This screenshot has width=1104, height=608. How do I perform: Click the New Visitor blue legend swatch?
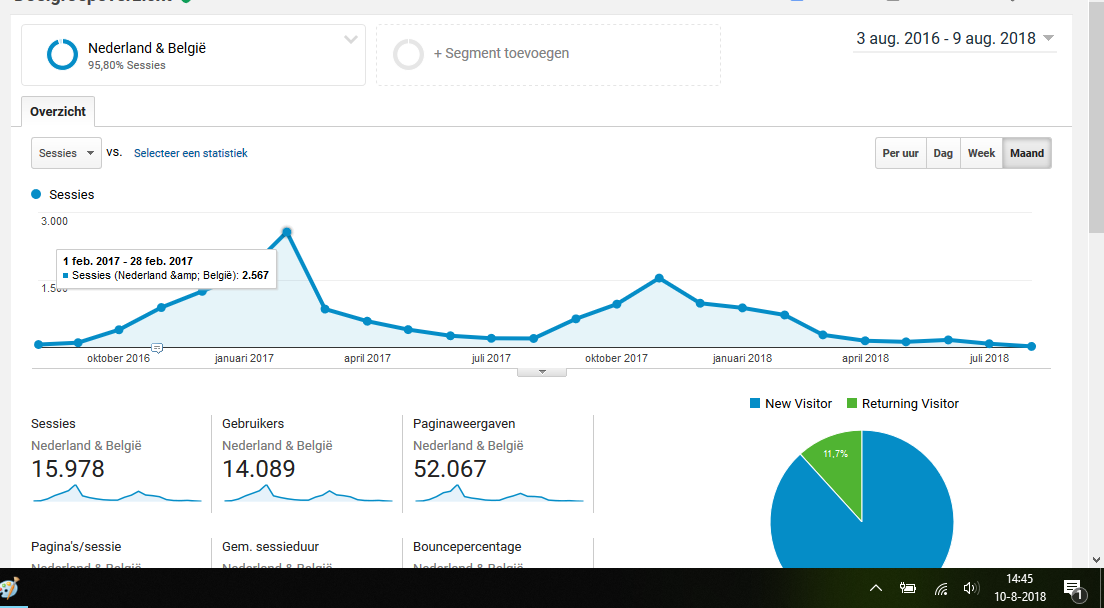click(755, 403)
